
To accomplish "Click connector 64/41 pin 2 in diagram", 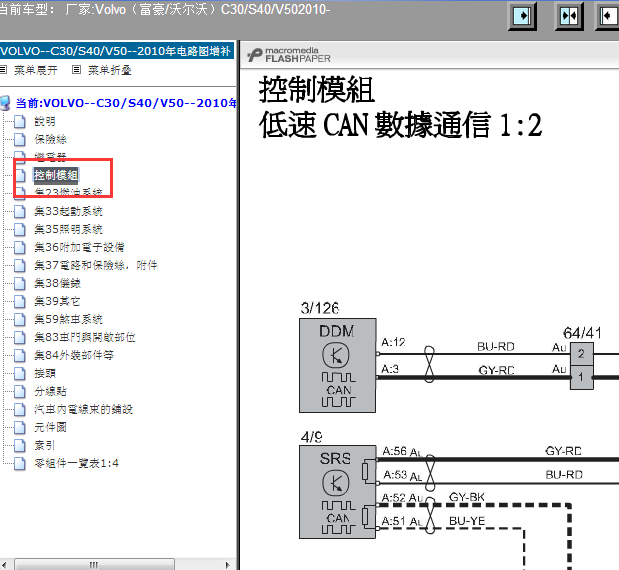I will (x=581, y=354).
